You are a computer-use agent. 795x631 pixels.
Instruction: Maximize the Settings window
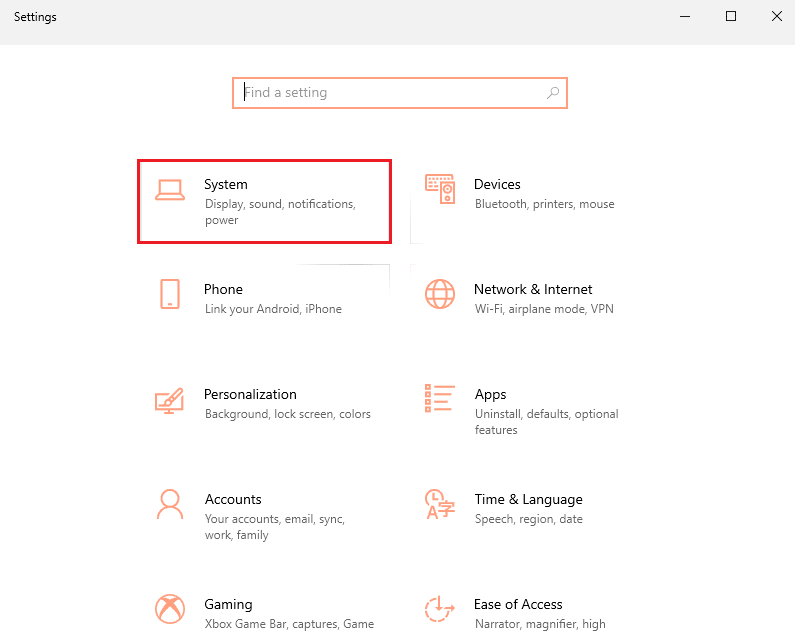[731, 16]
